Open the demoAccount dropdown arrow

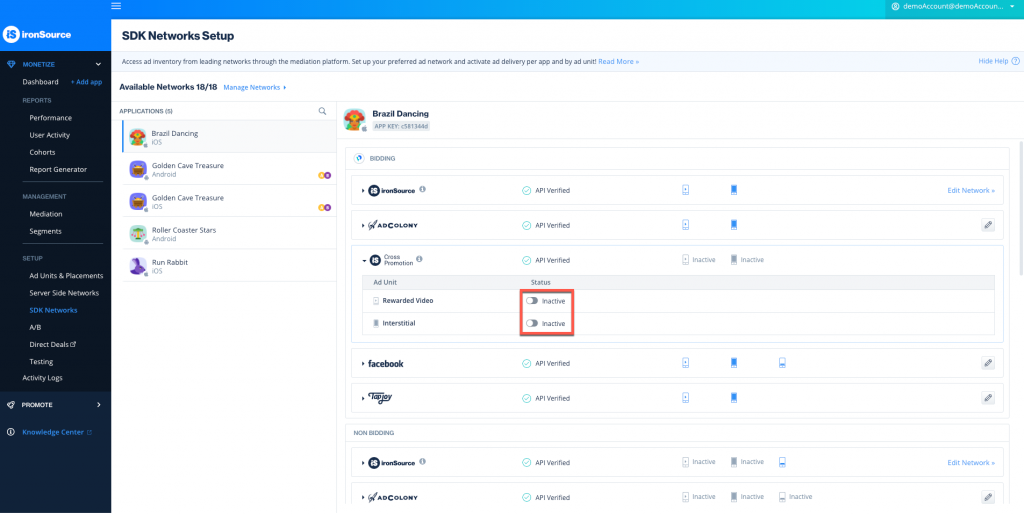(x=1012, y=6)
